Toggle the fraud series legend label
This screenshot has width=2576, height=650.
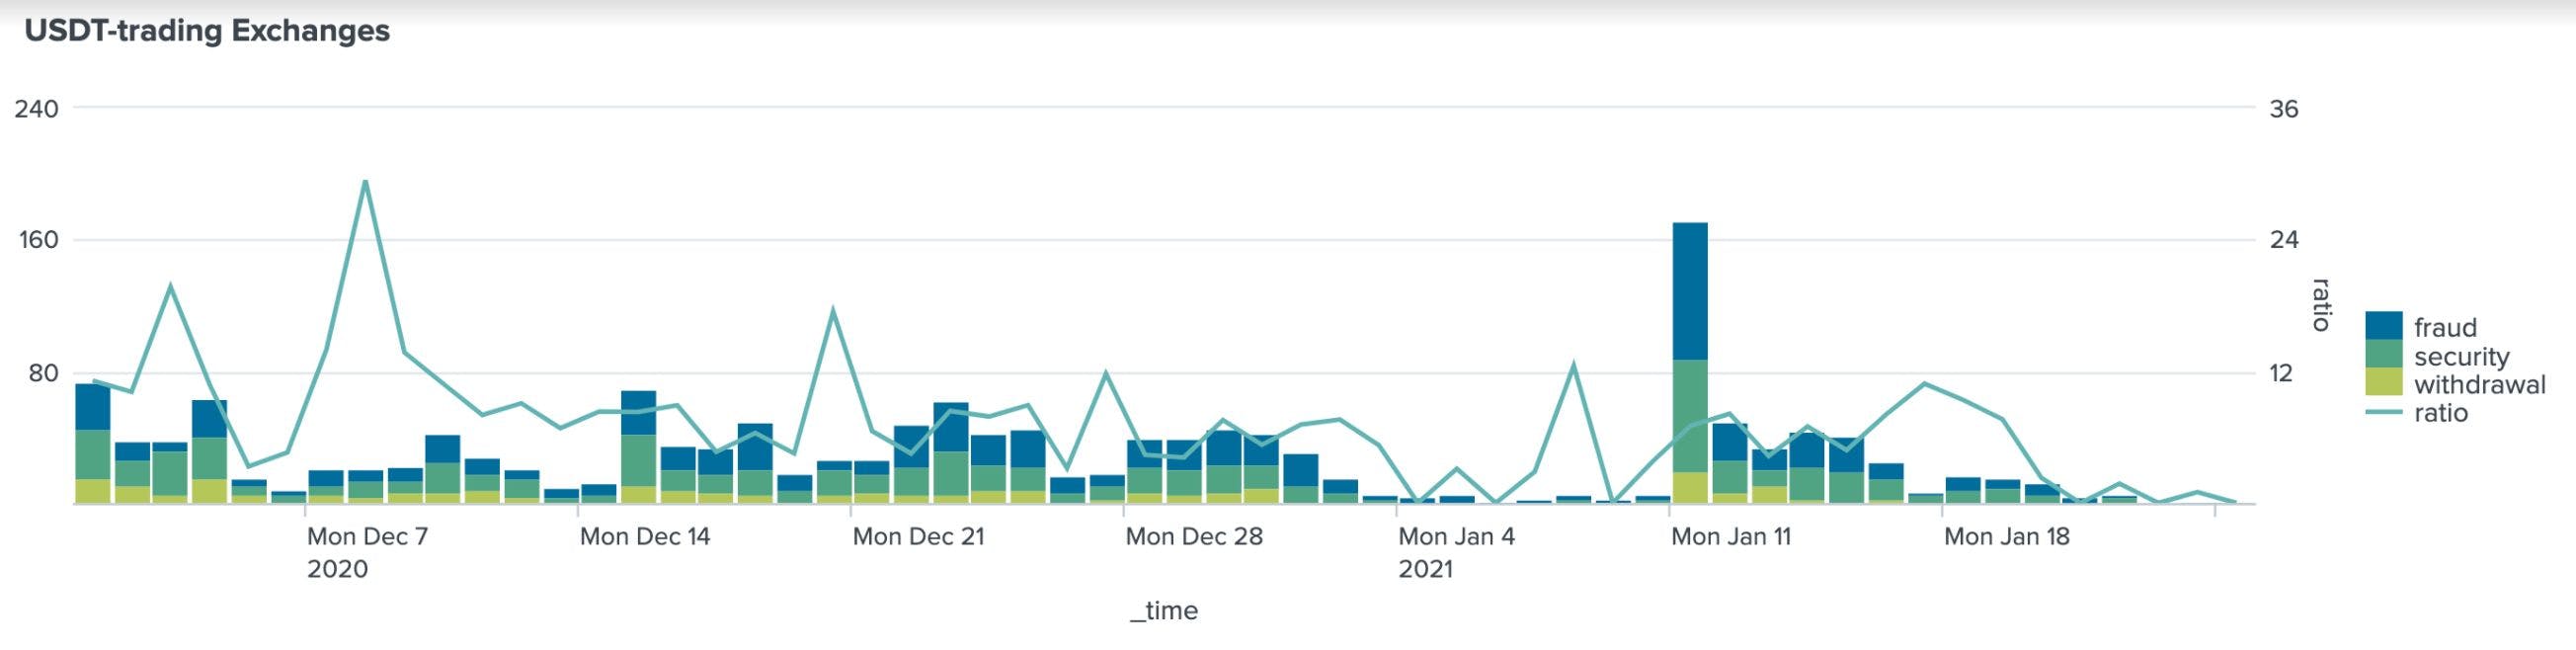click(x=2445, y=328)
